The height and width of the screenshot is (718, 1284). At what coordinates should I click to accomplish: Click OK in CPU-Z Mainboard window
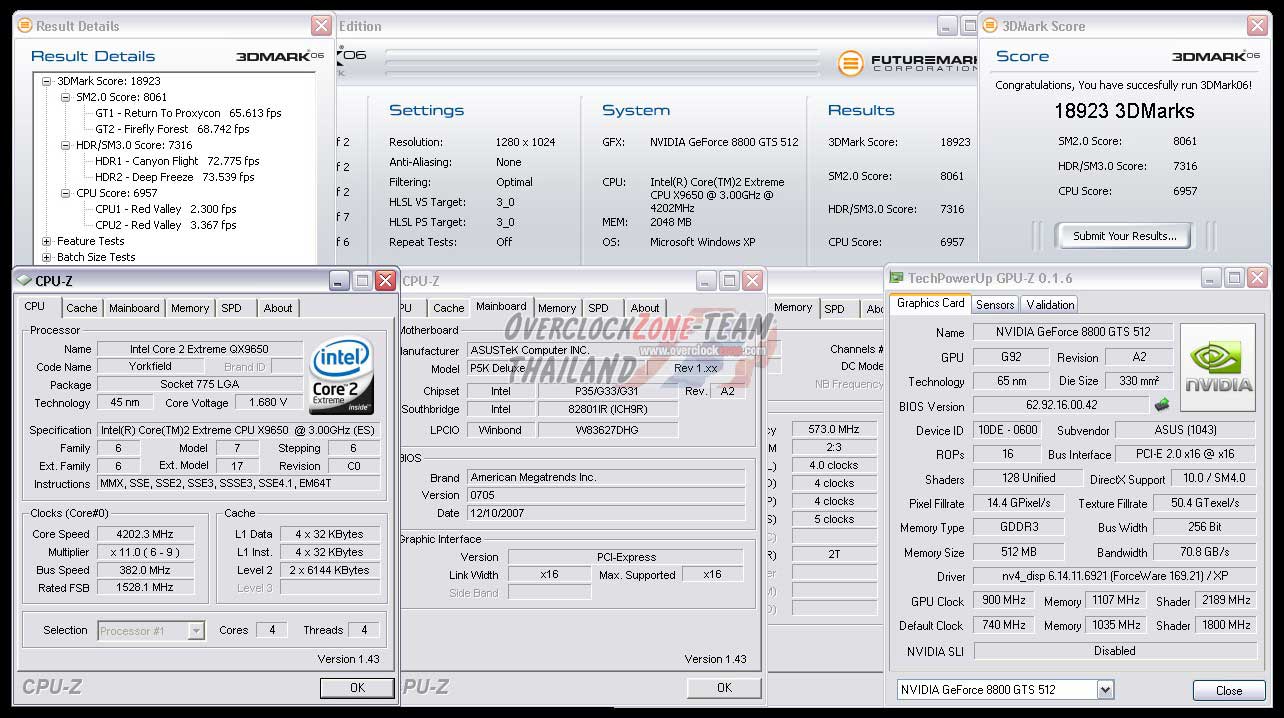(x=724, y=688)
